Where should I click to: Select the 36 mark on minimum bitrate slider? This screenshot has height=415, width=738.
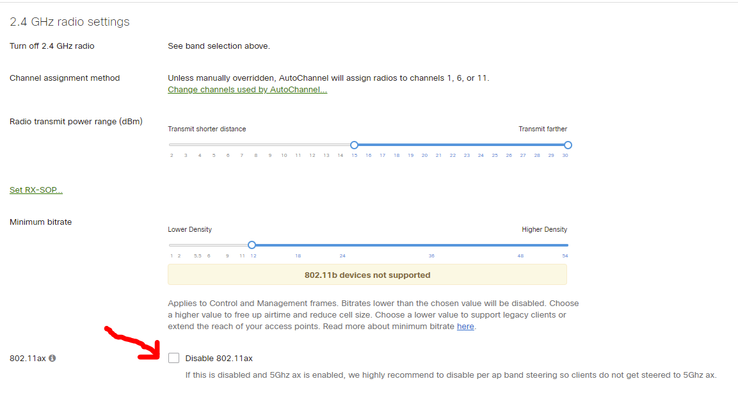click(x=431, y=256)
